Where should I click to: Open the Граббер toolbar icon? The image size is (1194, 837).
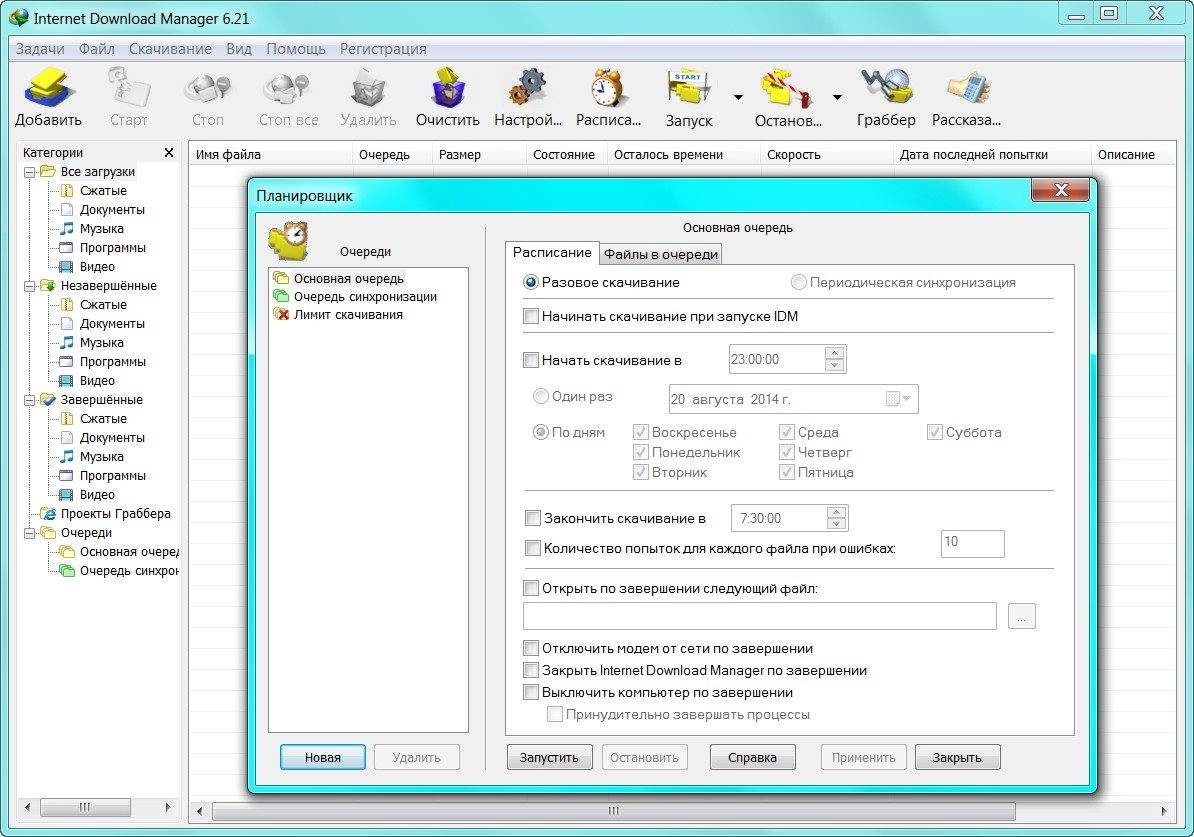[886, 97]
